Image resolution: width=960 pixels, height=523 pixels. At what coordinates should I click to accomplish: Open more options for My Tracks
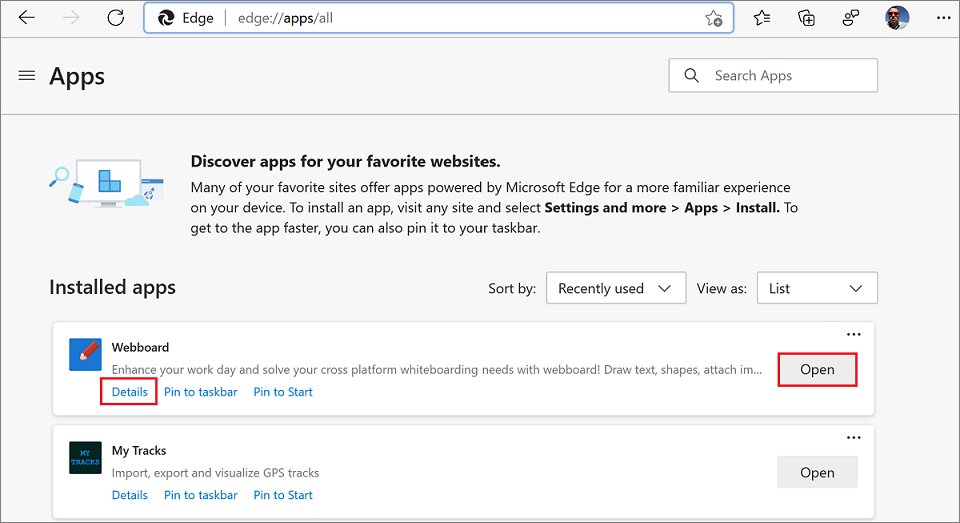(853, 437)
